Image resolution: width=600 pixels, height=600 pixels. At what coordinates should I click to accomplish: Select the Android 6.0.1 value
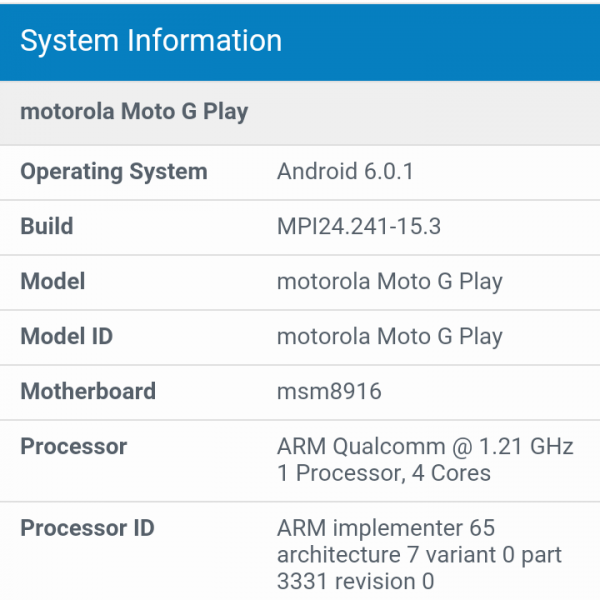click(345, 171)
